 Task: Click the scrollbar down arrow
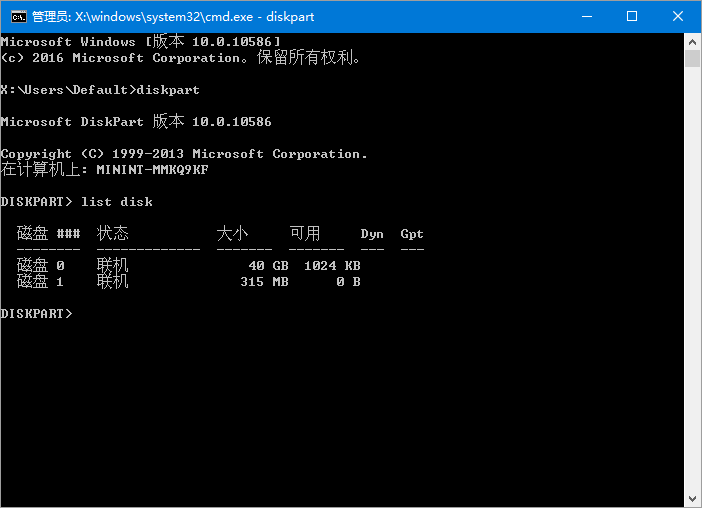point(692,498)
